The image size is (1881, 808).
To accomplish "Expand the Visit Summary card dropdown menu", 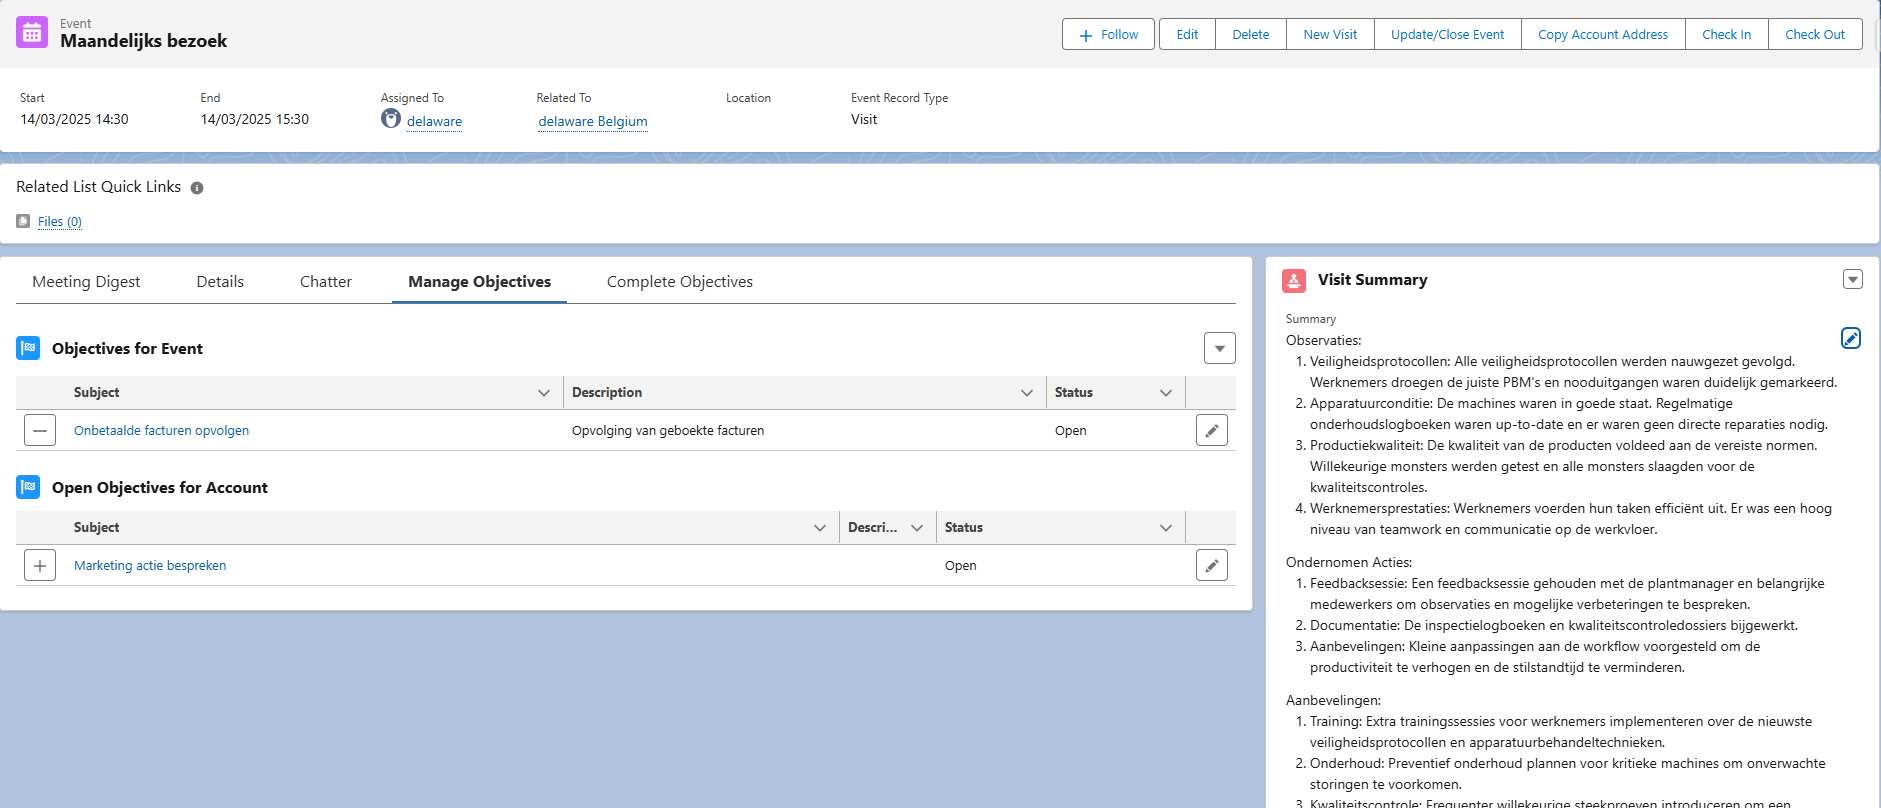I will [1852, 280].
